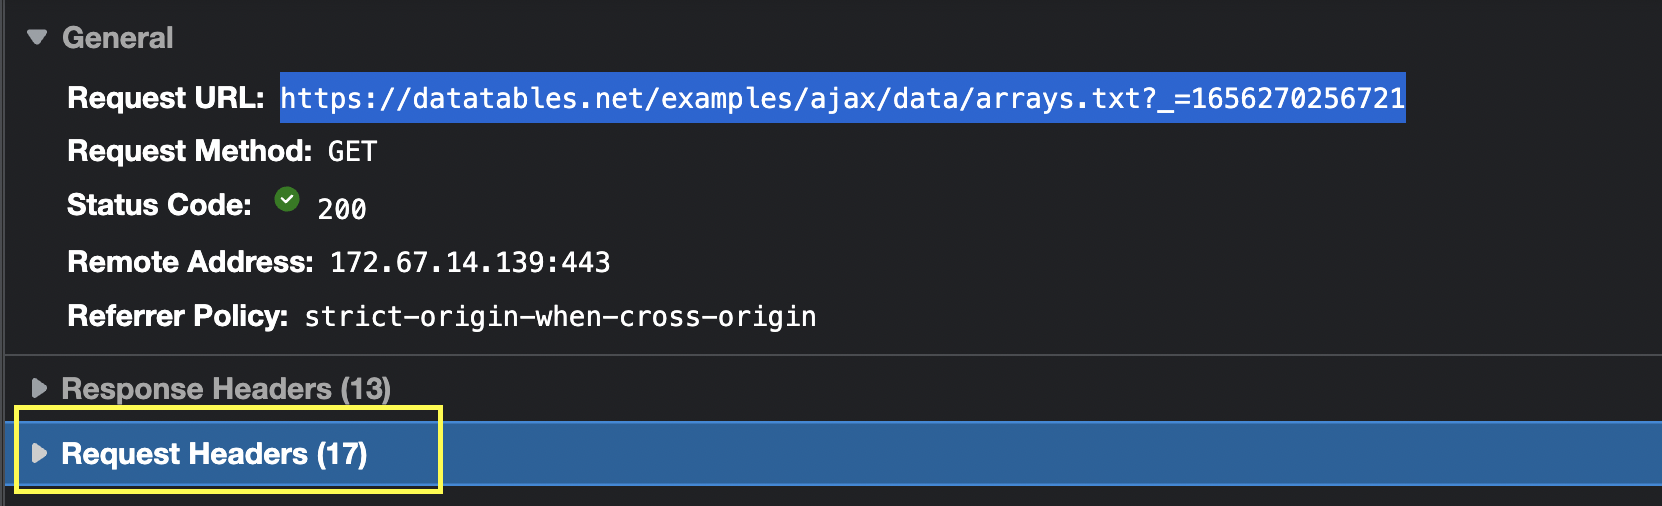This screenshot has height=506, width=1662.
Task: Click the General section heading
Action: (x=117, y=38)
